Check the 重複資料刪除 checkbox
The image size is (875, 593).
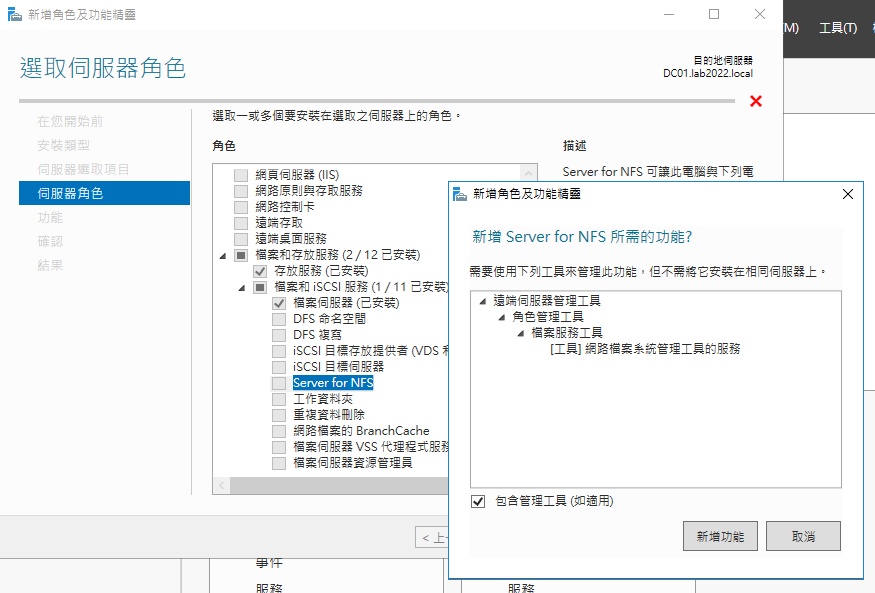[x=279, y=415]
